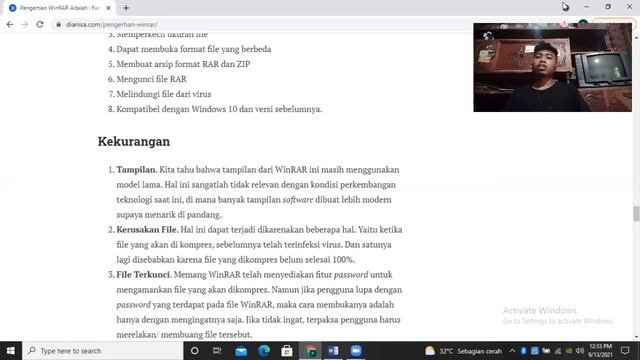Image resolution: width=640 pixels, height=360 pixels.
Task: Click the italic word software
Action: [x=298, y=200]
